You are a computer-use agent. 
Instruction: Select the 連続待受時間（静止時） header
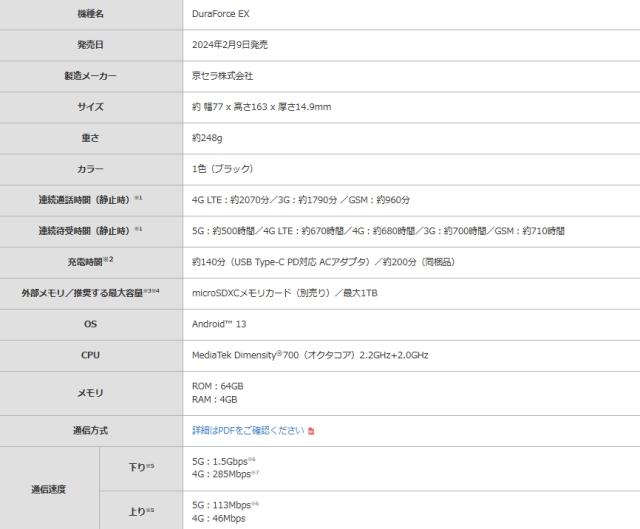pyautogui.click(x=91, y=231)
